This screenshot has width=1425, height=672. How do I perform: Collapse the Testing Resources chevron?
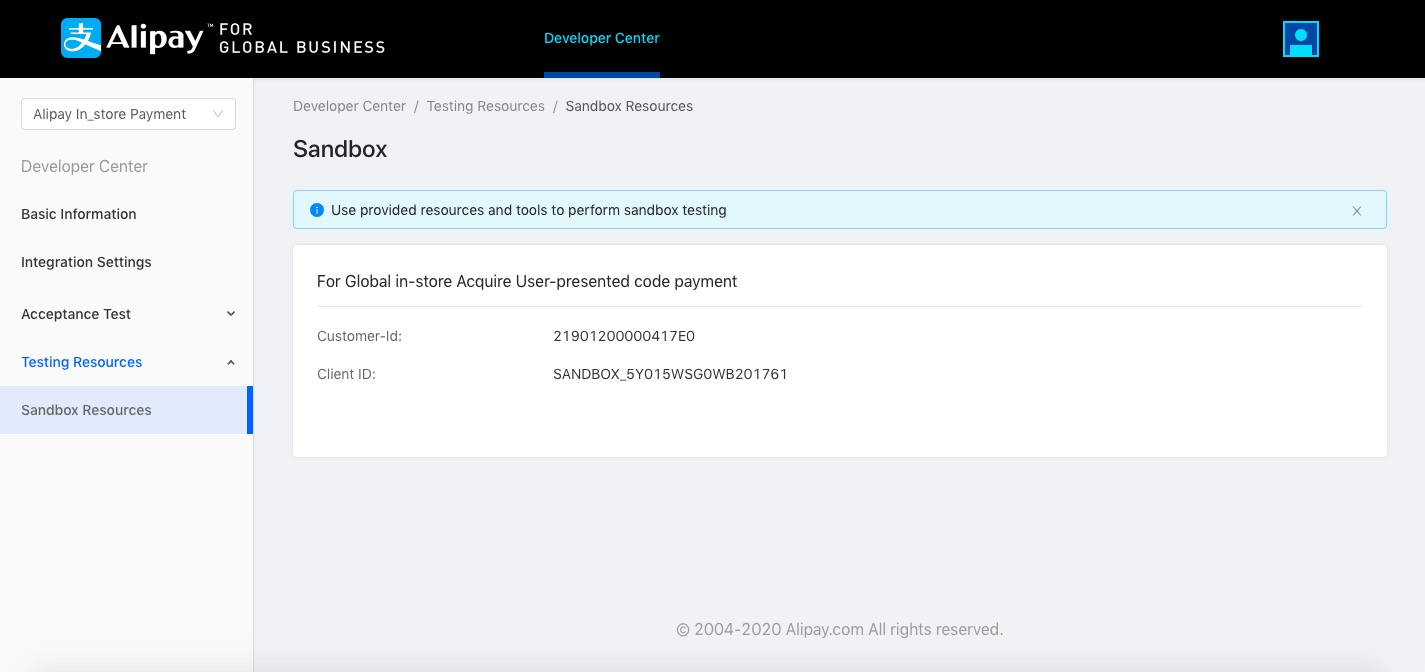pyautogui.click(x=231, y=362)
